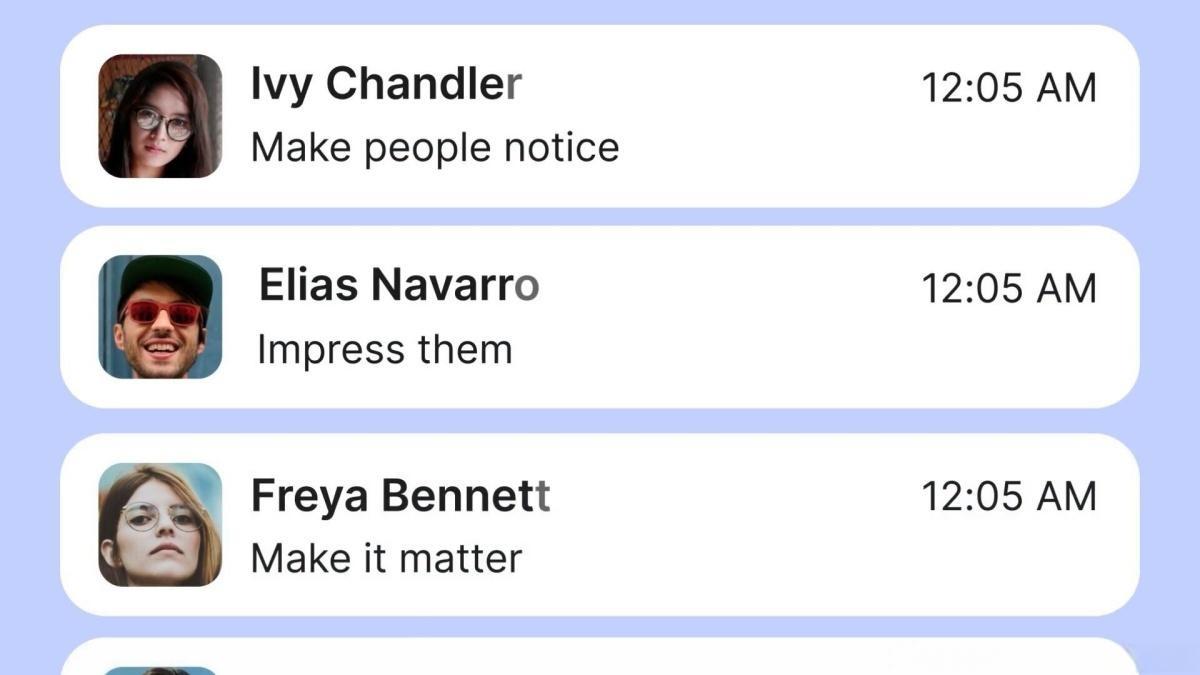Click the timestamp on Elias Navarro's notification
The height and width of the screenshot is (675, 1200).
click(1008, 290)
